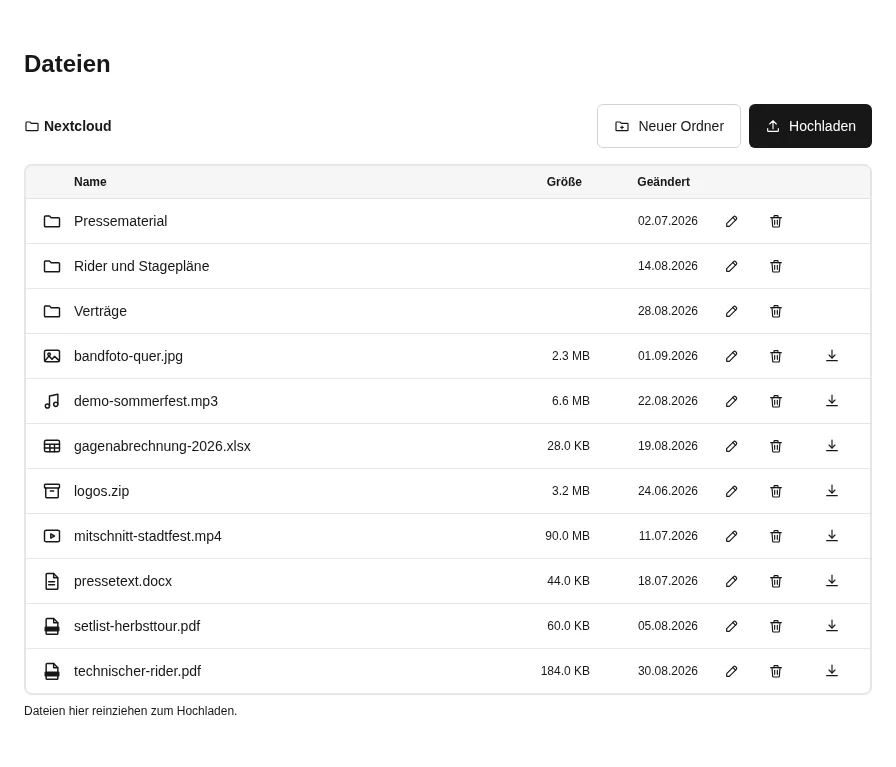Sort by the Geändert column header
Viewport: 896px width, 767px height.
click(663, 182)
